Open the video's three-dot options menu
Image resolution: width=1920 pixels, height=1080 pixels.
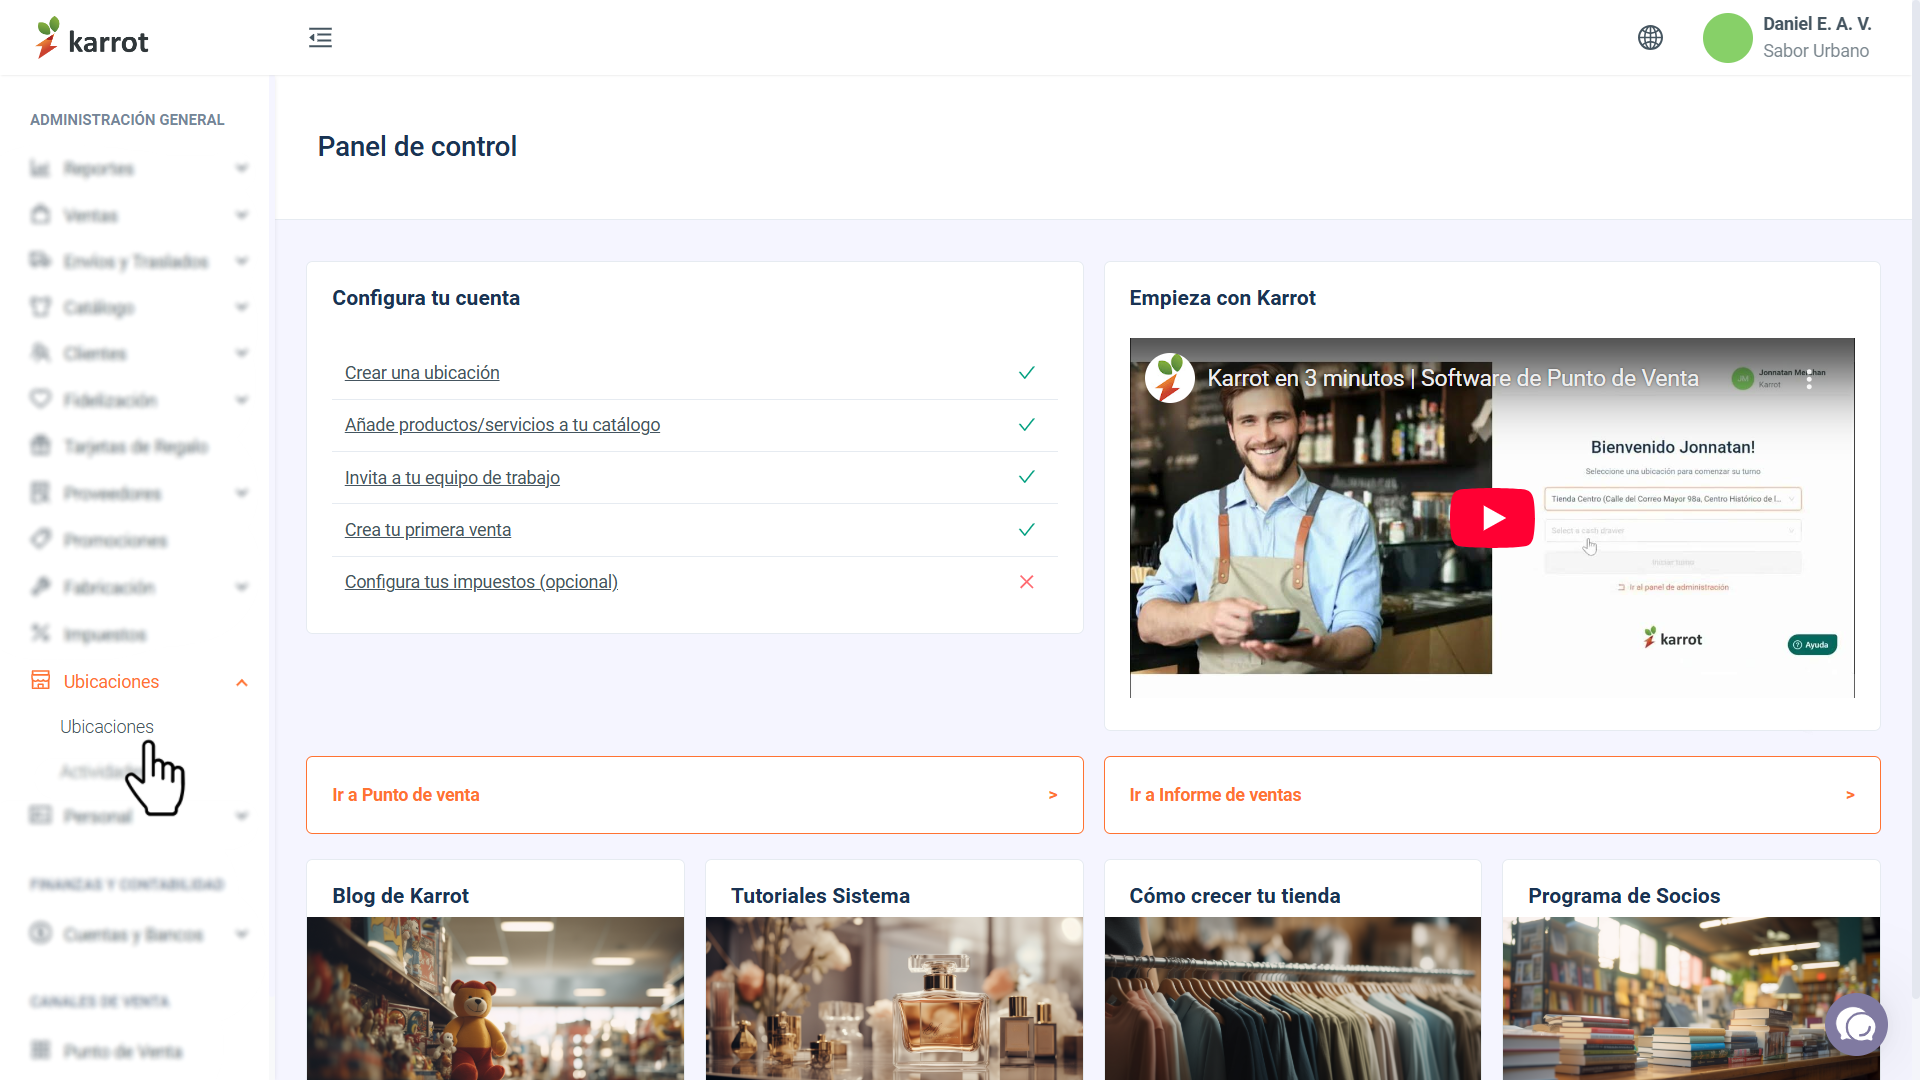pos(1809,379)
